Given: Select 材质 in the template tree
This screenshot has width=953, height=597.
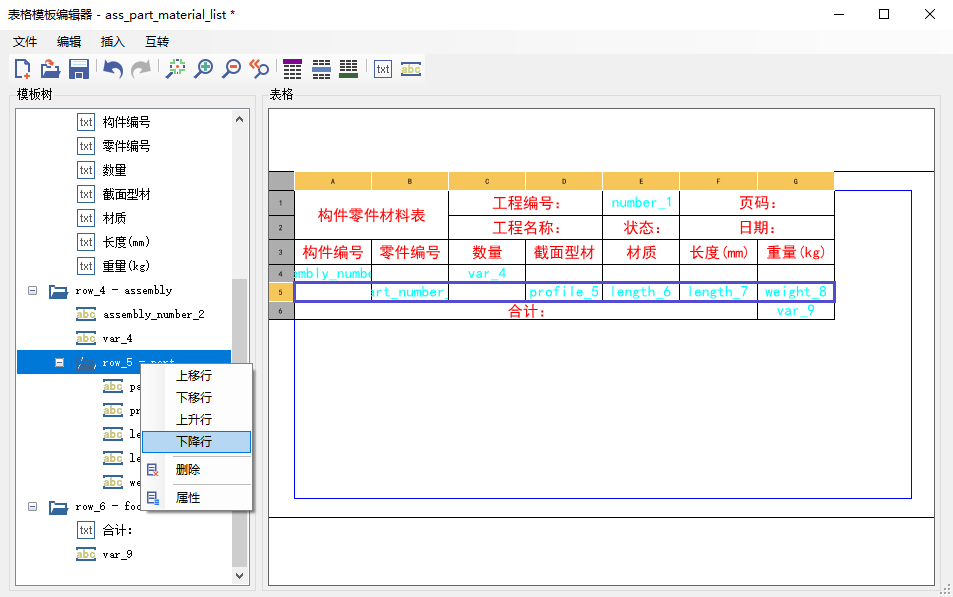Looking at the screenshot, I should [114, 218].
